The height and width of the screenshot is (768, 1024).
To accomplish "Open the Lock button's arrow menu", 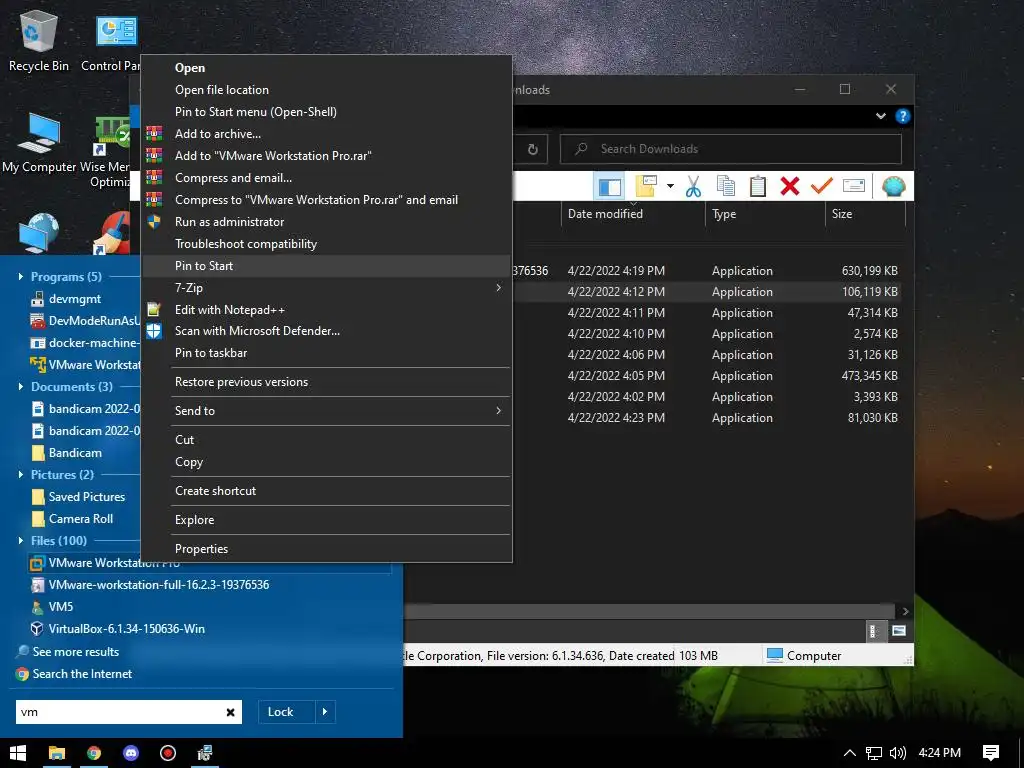I will [325, 712].
